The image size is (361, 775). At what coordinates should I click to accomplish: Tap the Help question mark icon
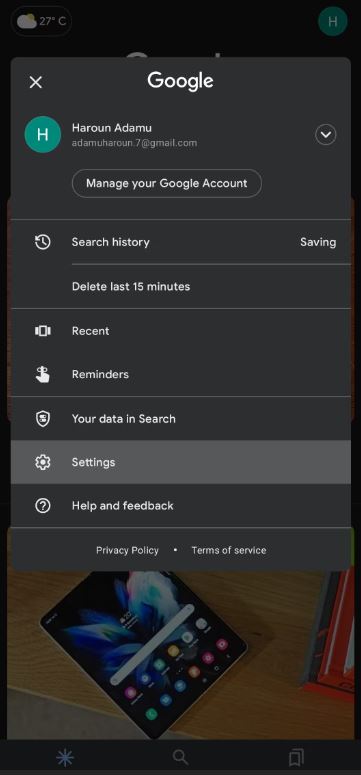pos(43,506)
